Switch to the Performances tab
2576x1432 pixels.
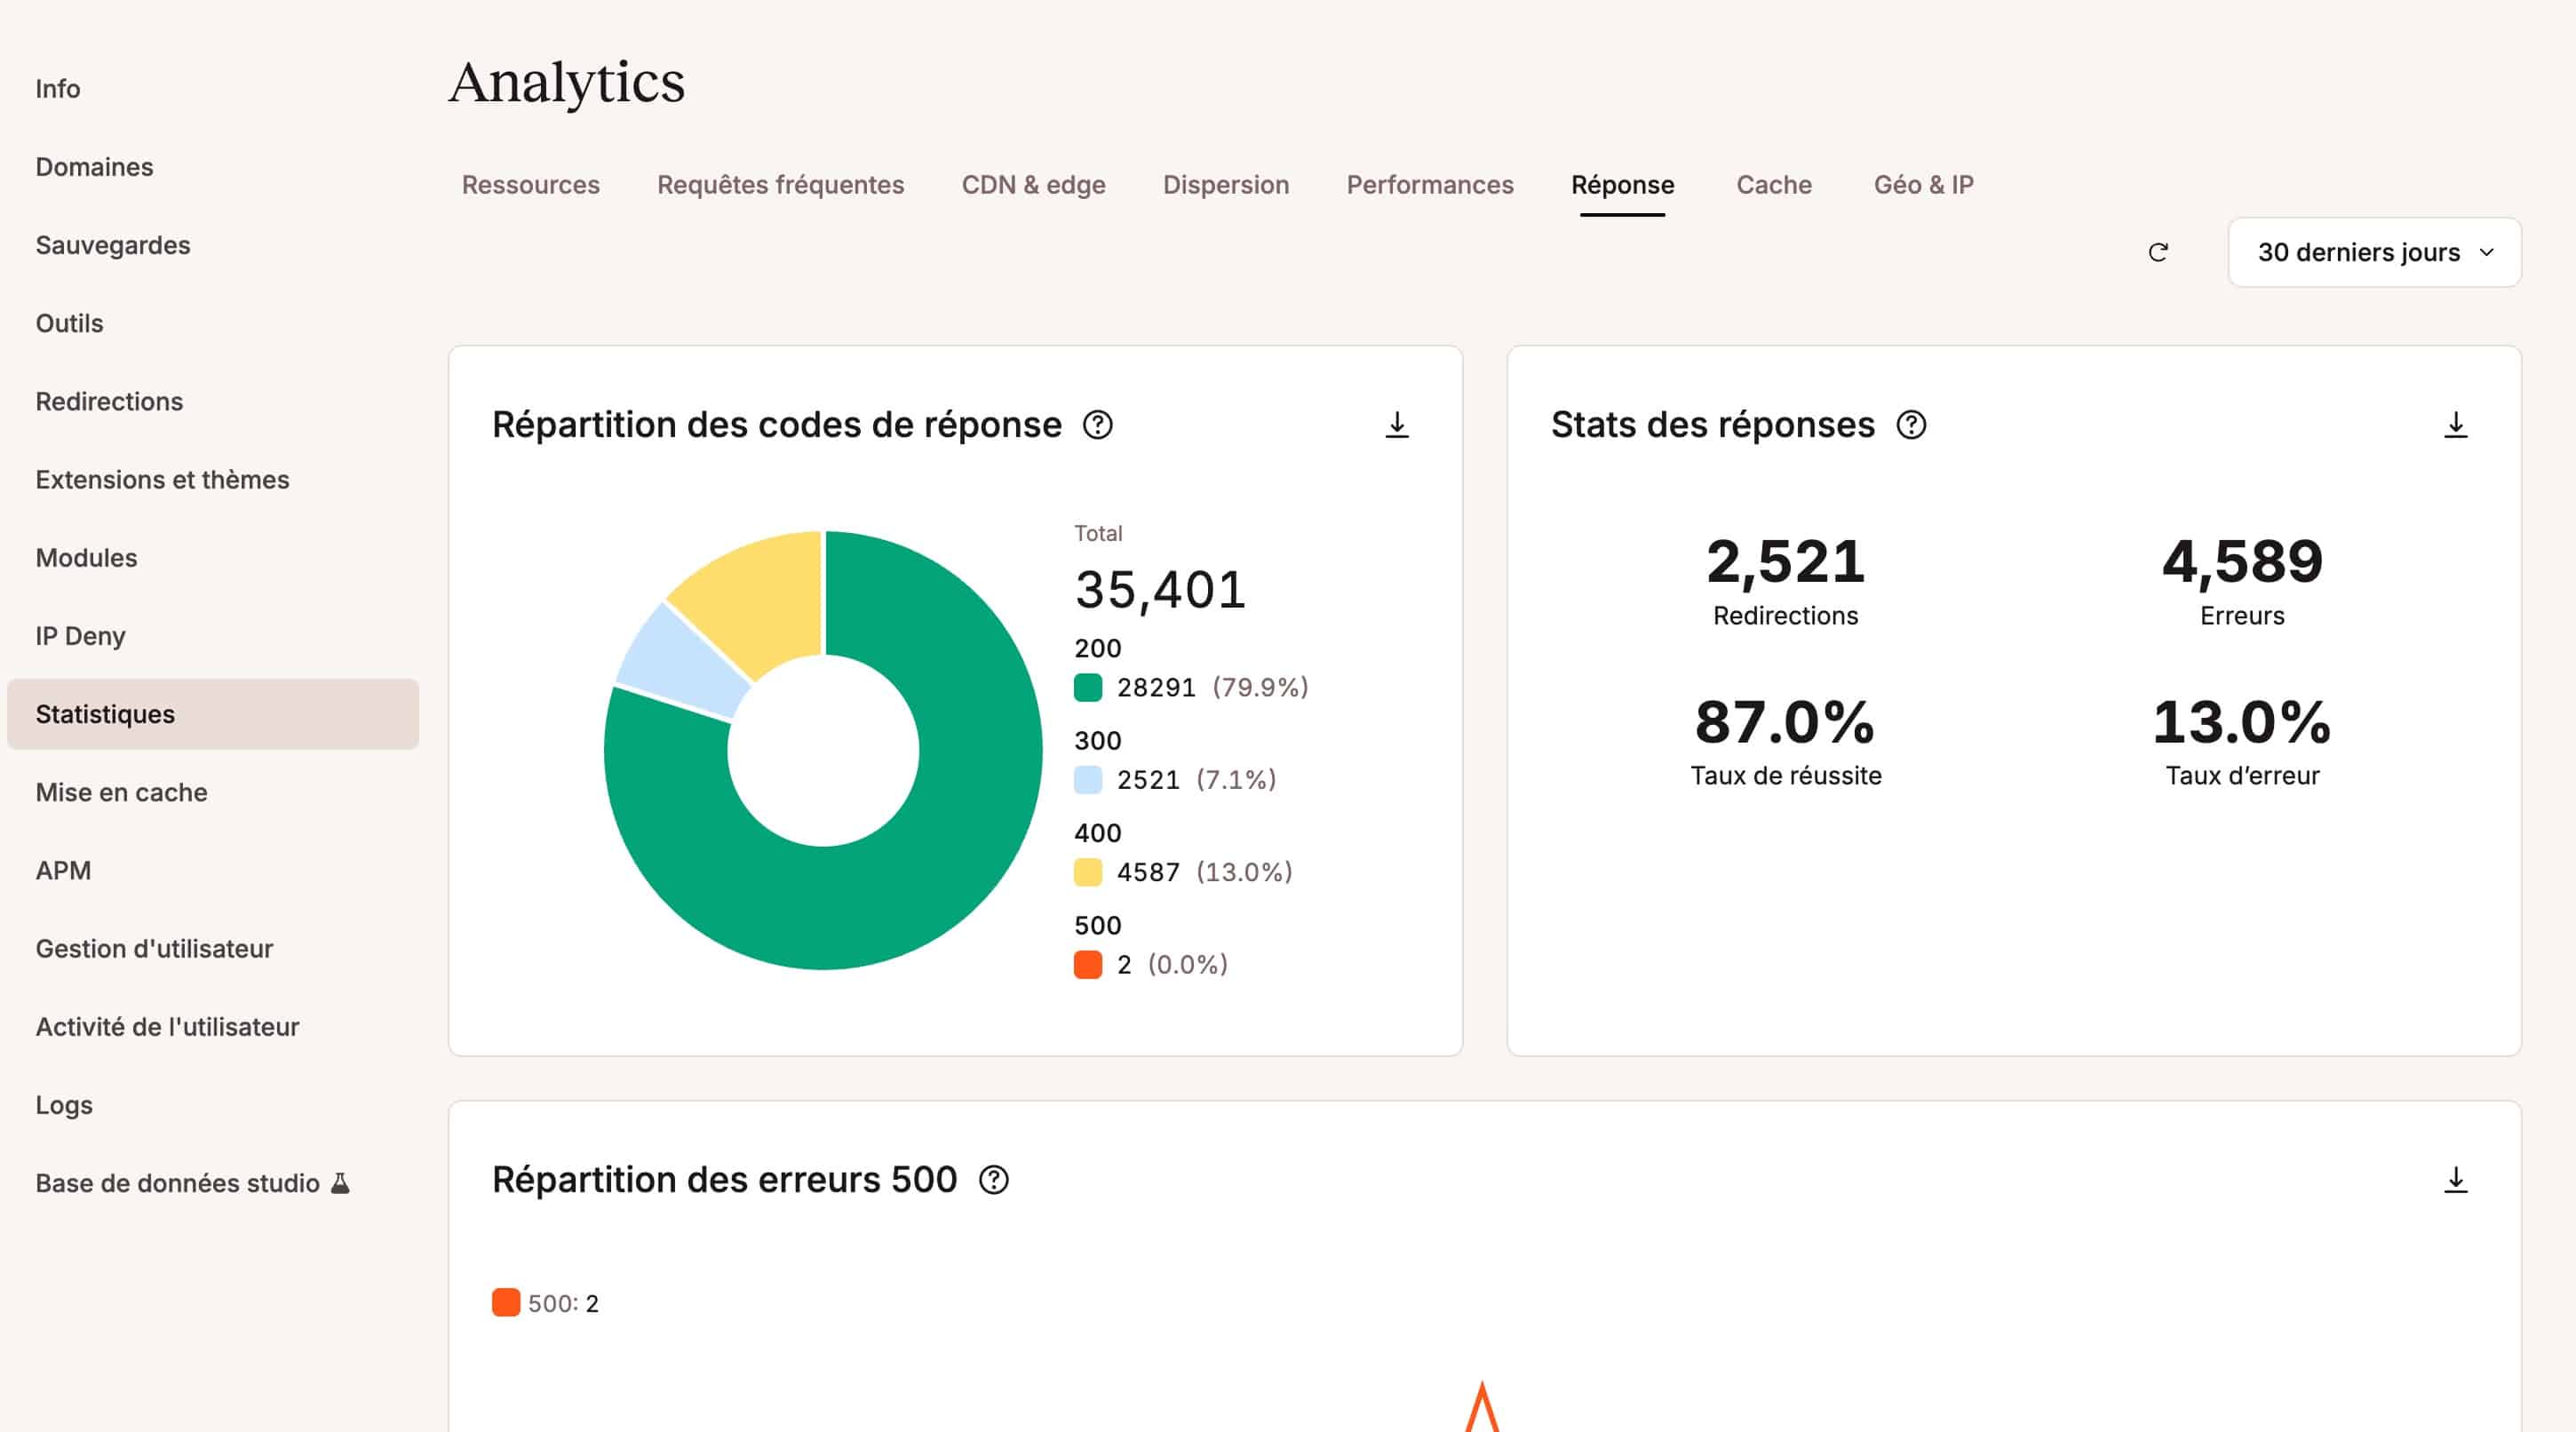(1429, 185)
